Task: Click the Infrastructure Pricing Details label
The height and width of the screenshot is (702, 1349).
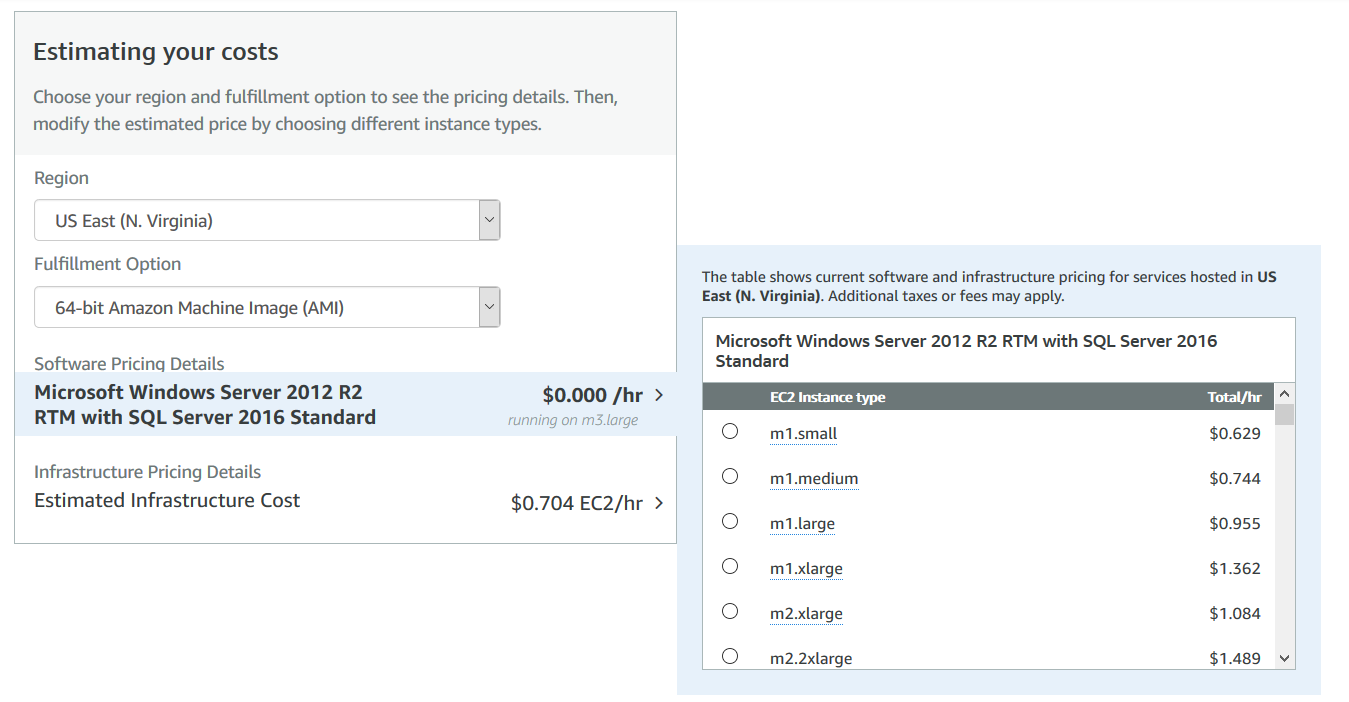Action: (148, 472)
